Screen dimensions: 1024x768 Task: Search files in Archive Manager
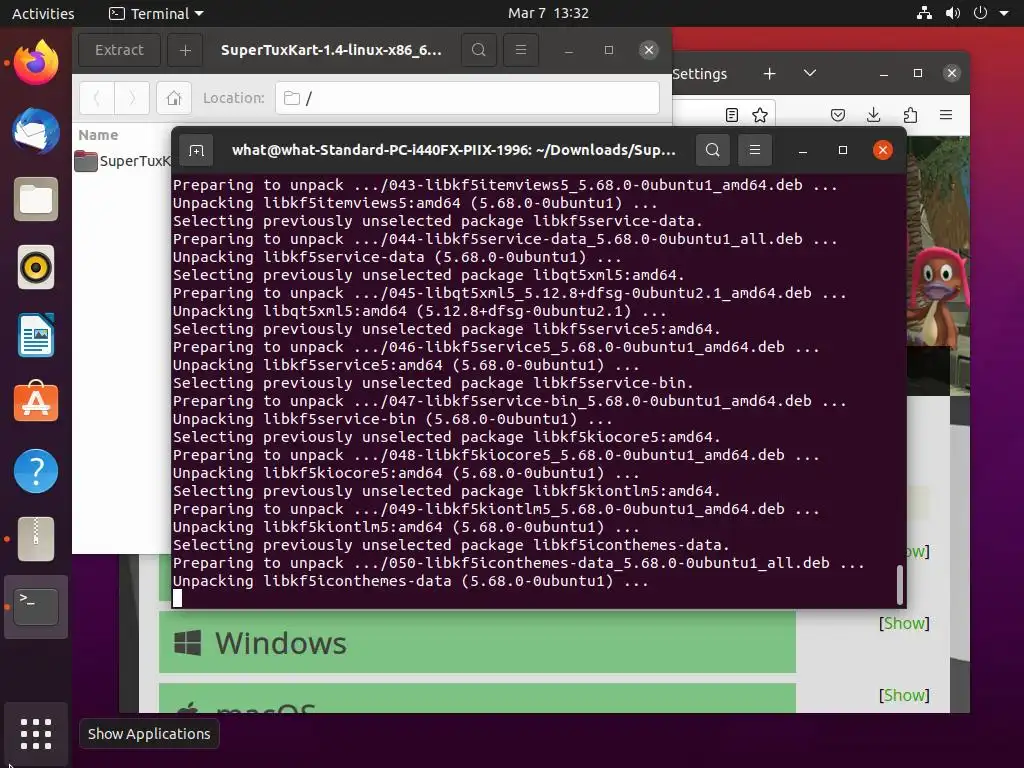pos(479,50)
